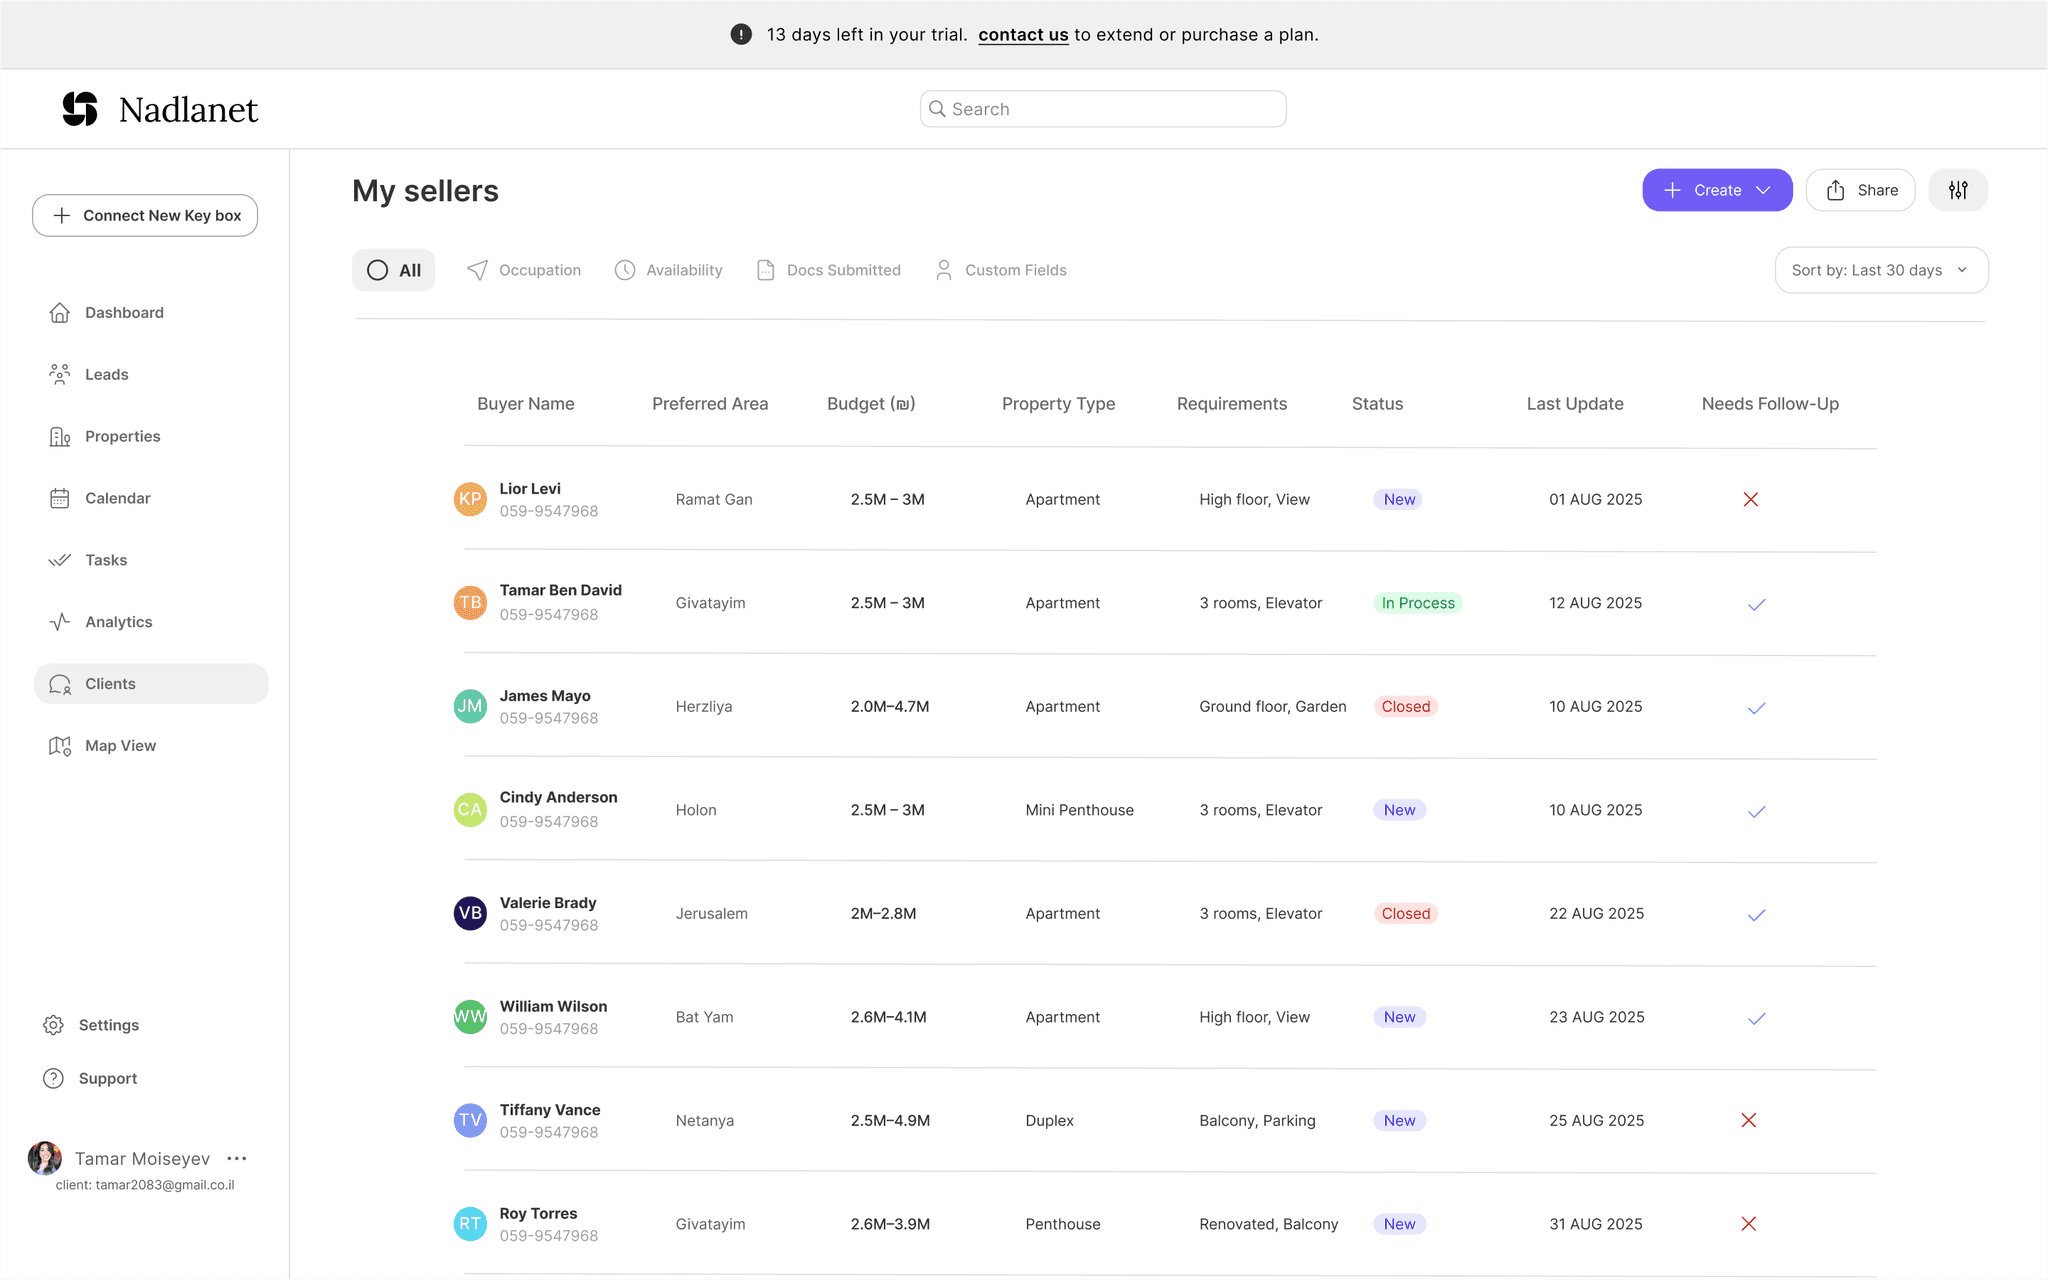The width and height of the screenshot is (2048, 1280).
Task: Toggle Tamar Ben David's follow-up checkmark
Action: tap(1756, 604)
